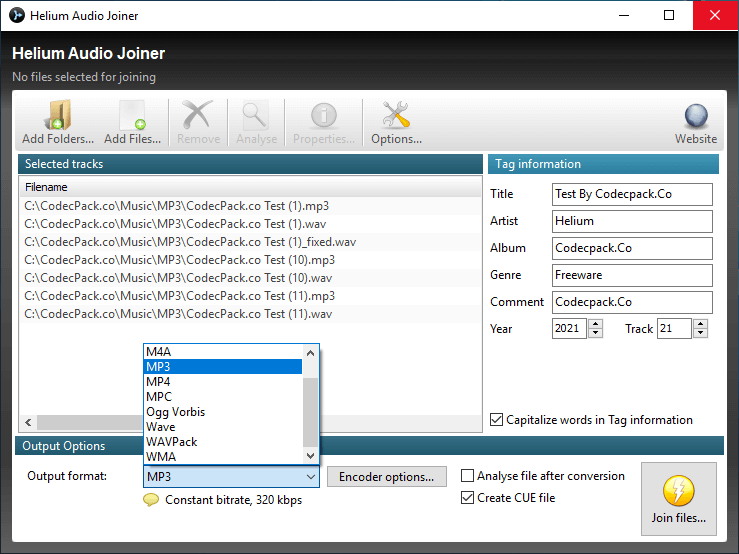The height and width of the screenshot is (554, 739).
Task: Close the Helium Audio Joiner window
Action: 715,16
